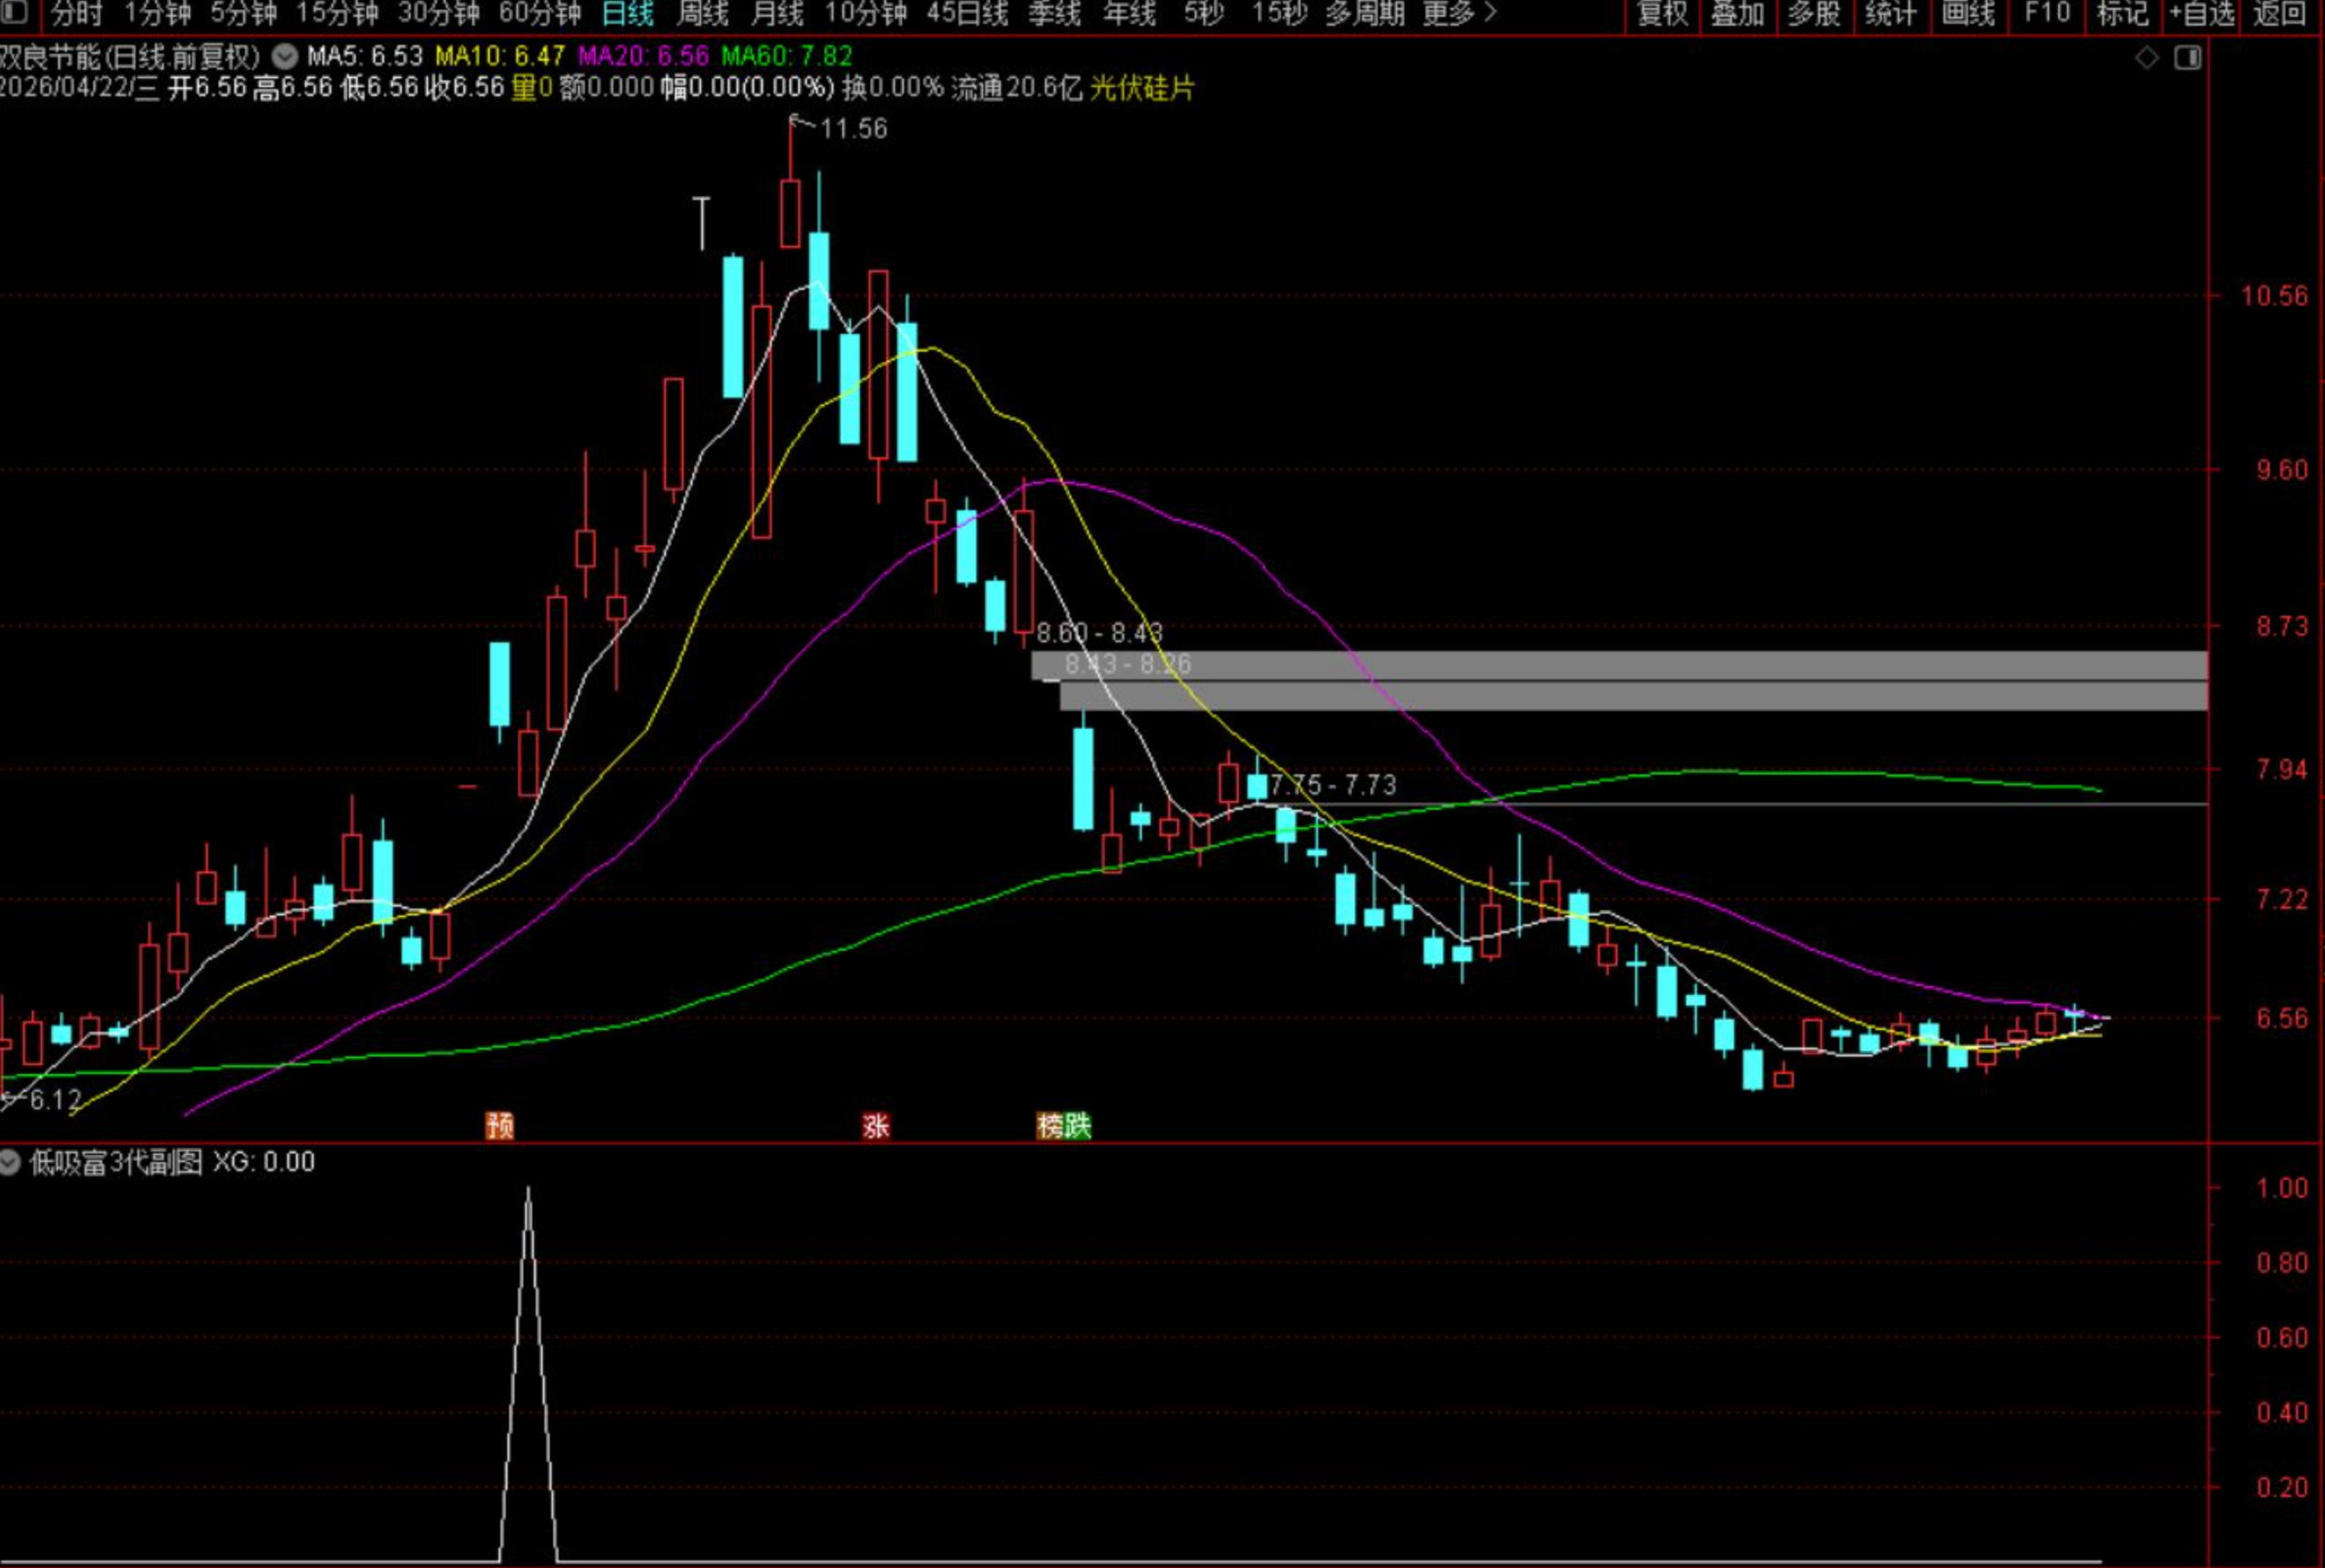Click the 预 event marker icon

[x=499, y=1126]
